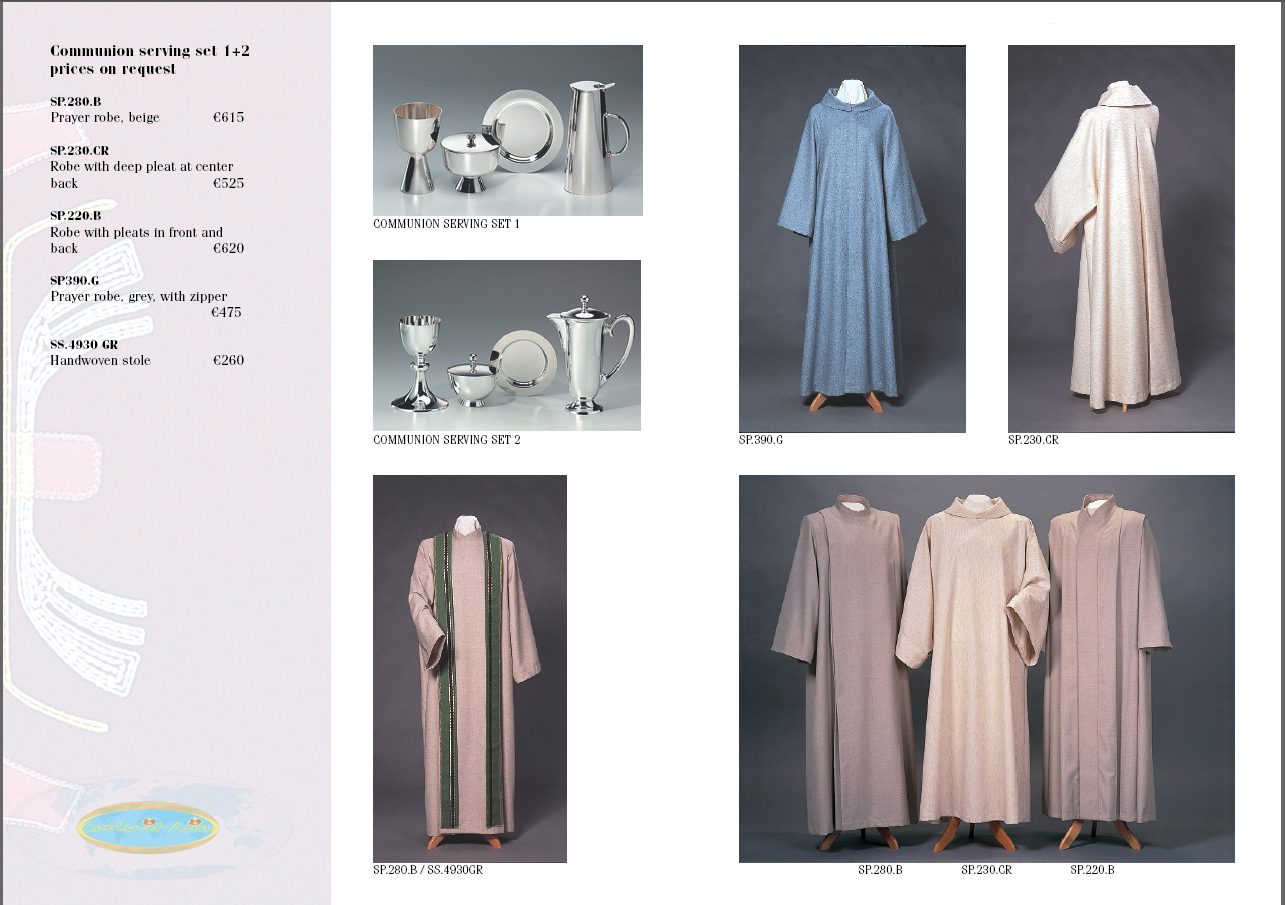Click the 'Handwoven stole' description text
Screen dimensions: 1285x905
100,361
